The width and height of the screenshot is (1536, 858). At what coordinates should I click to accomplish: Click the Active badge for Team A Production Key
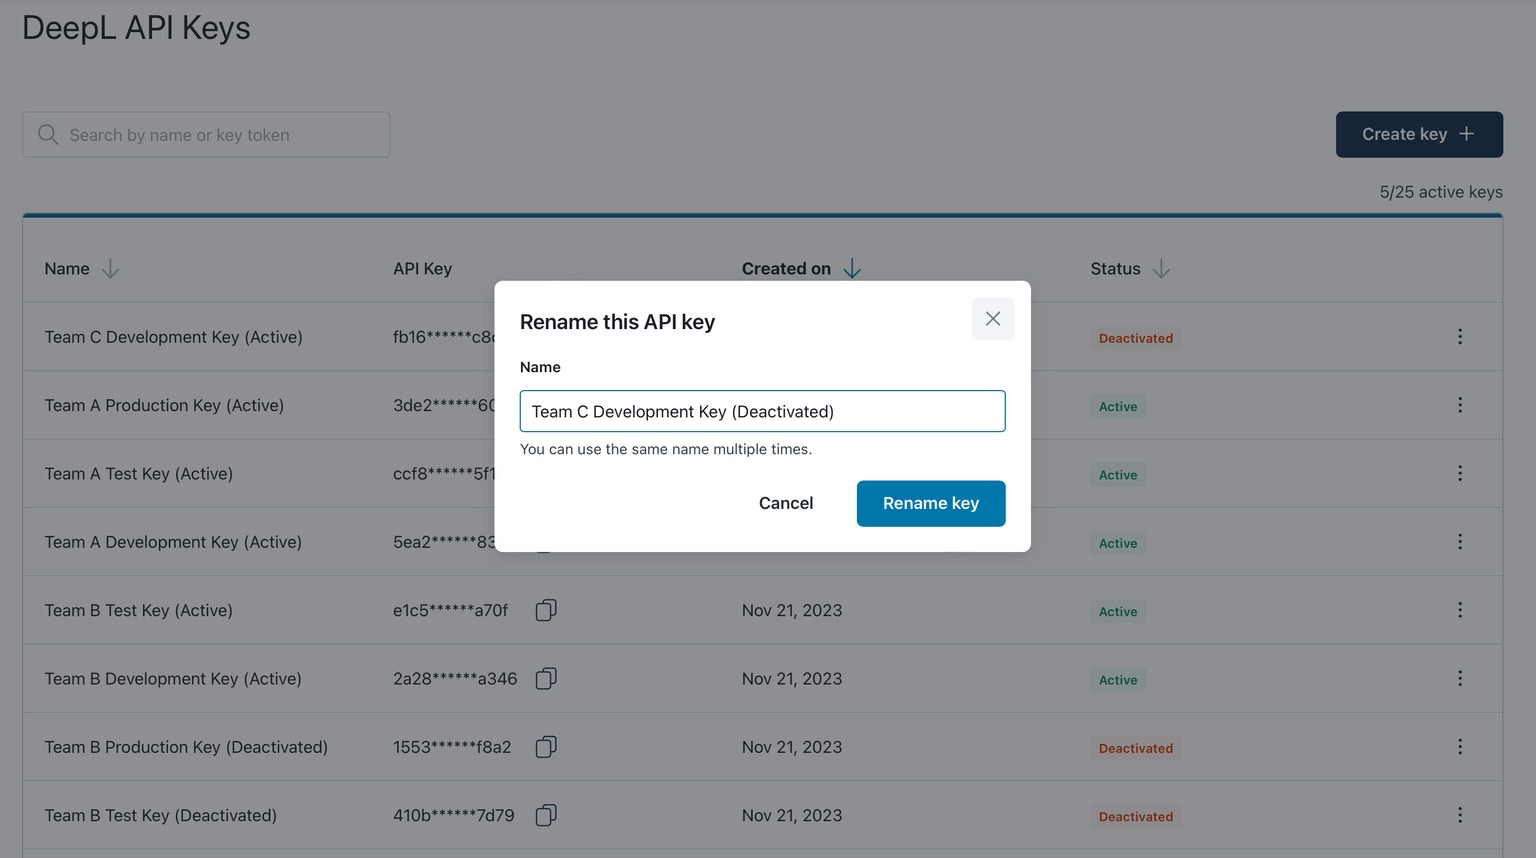point(1118,406)
